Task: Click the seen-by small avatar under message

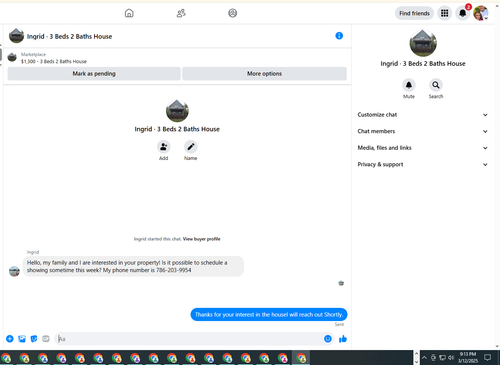Action: 341,283
